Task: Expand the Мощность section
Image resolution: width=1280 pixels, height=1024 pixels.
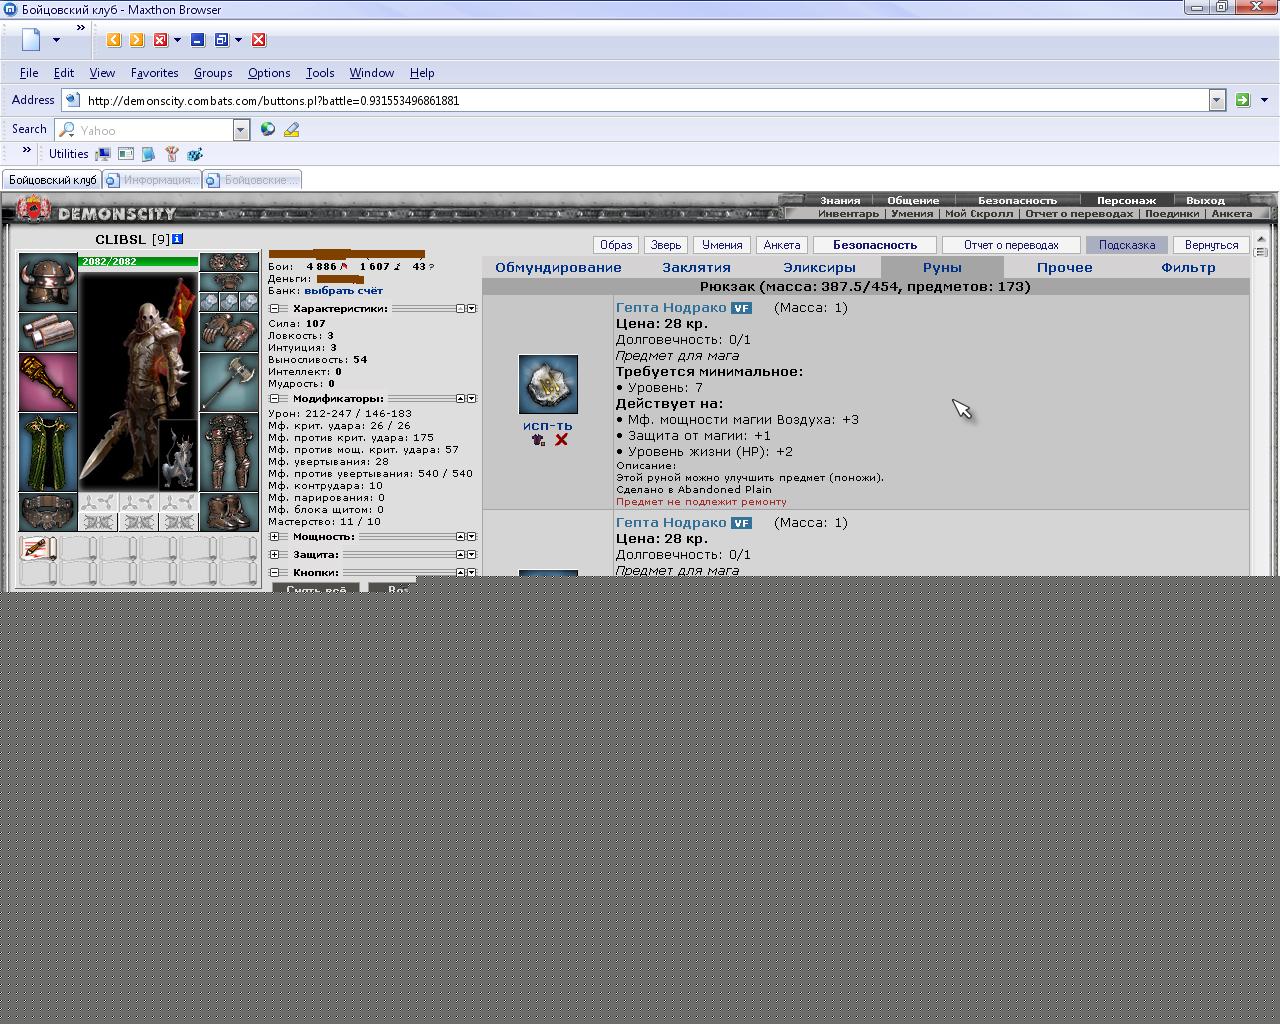Action: [x=274, y=537]
